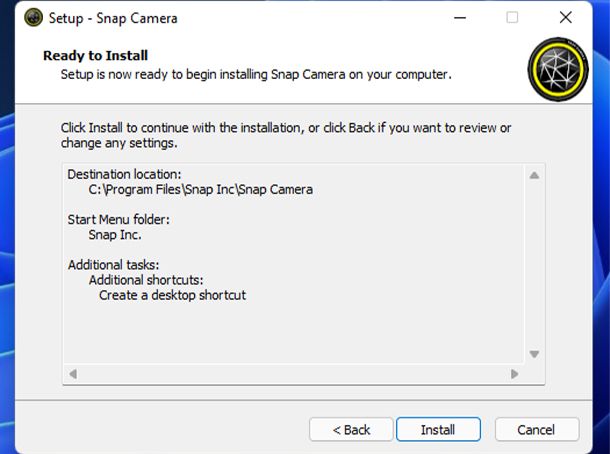This screenshot has height=454, width=610.
Task: Click the 'Additional shortcuts:' line
Action: [146, 280]
